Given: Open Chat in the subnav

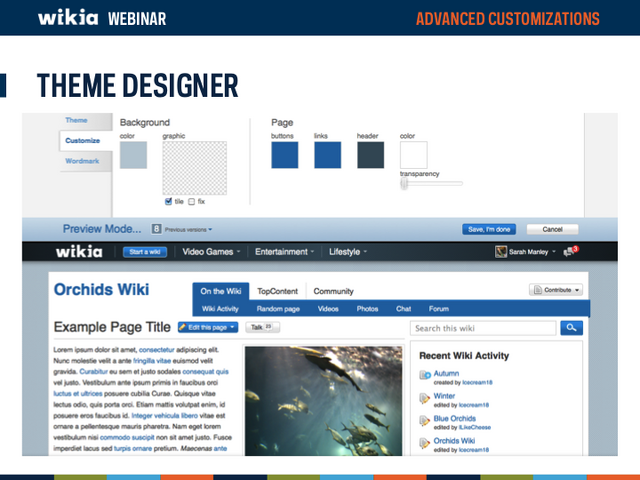Looking at the screenshot, I should point(403,309).
